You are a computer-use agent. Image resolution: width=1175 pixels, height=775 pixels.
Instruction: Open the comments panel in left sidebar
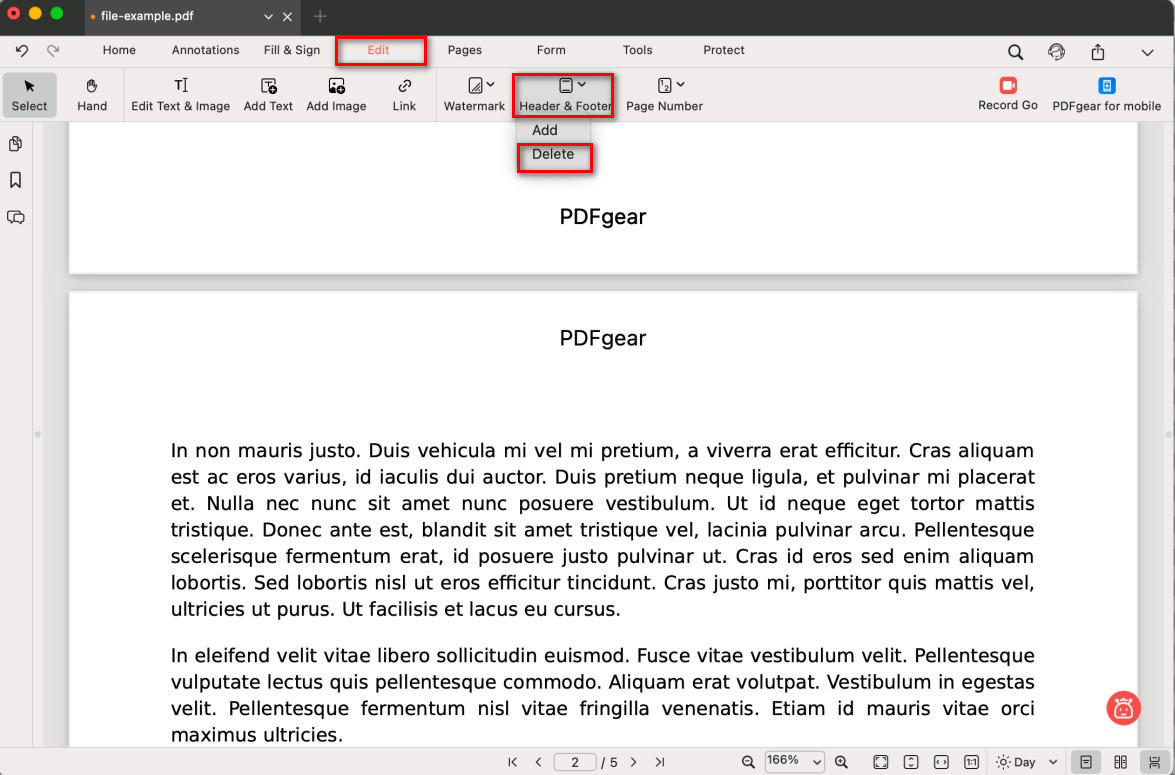[x=16, y=217]
